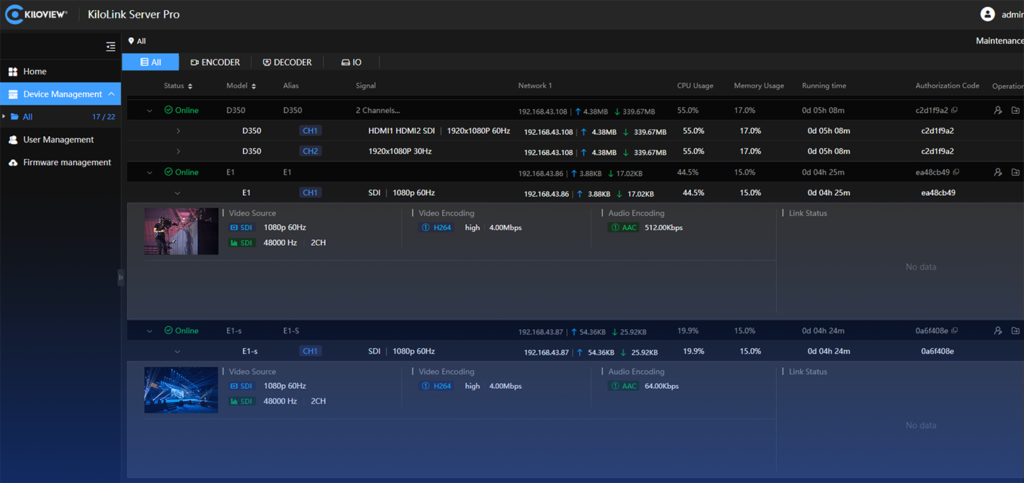This screenshot has width=1024, height=483.
Task: Copy the authorization code ea48cb49
Action: 954,172
